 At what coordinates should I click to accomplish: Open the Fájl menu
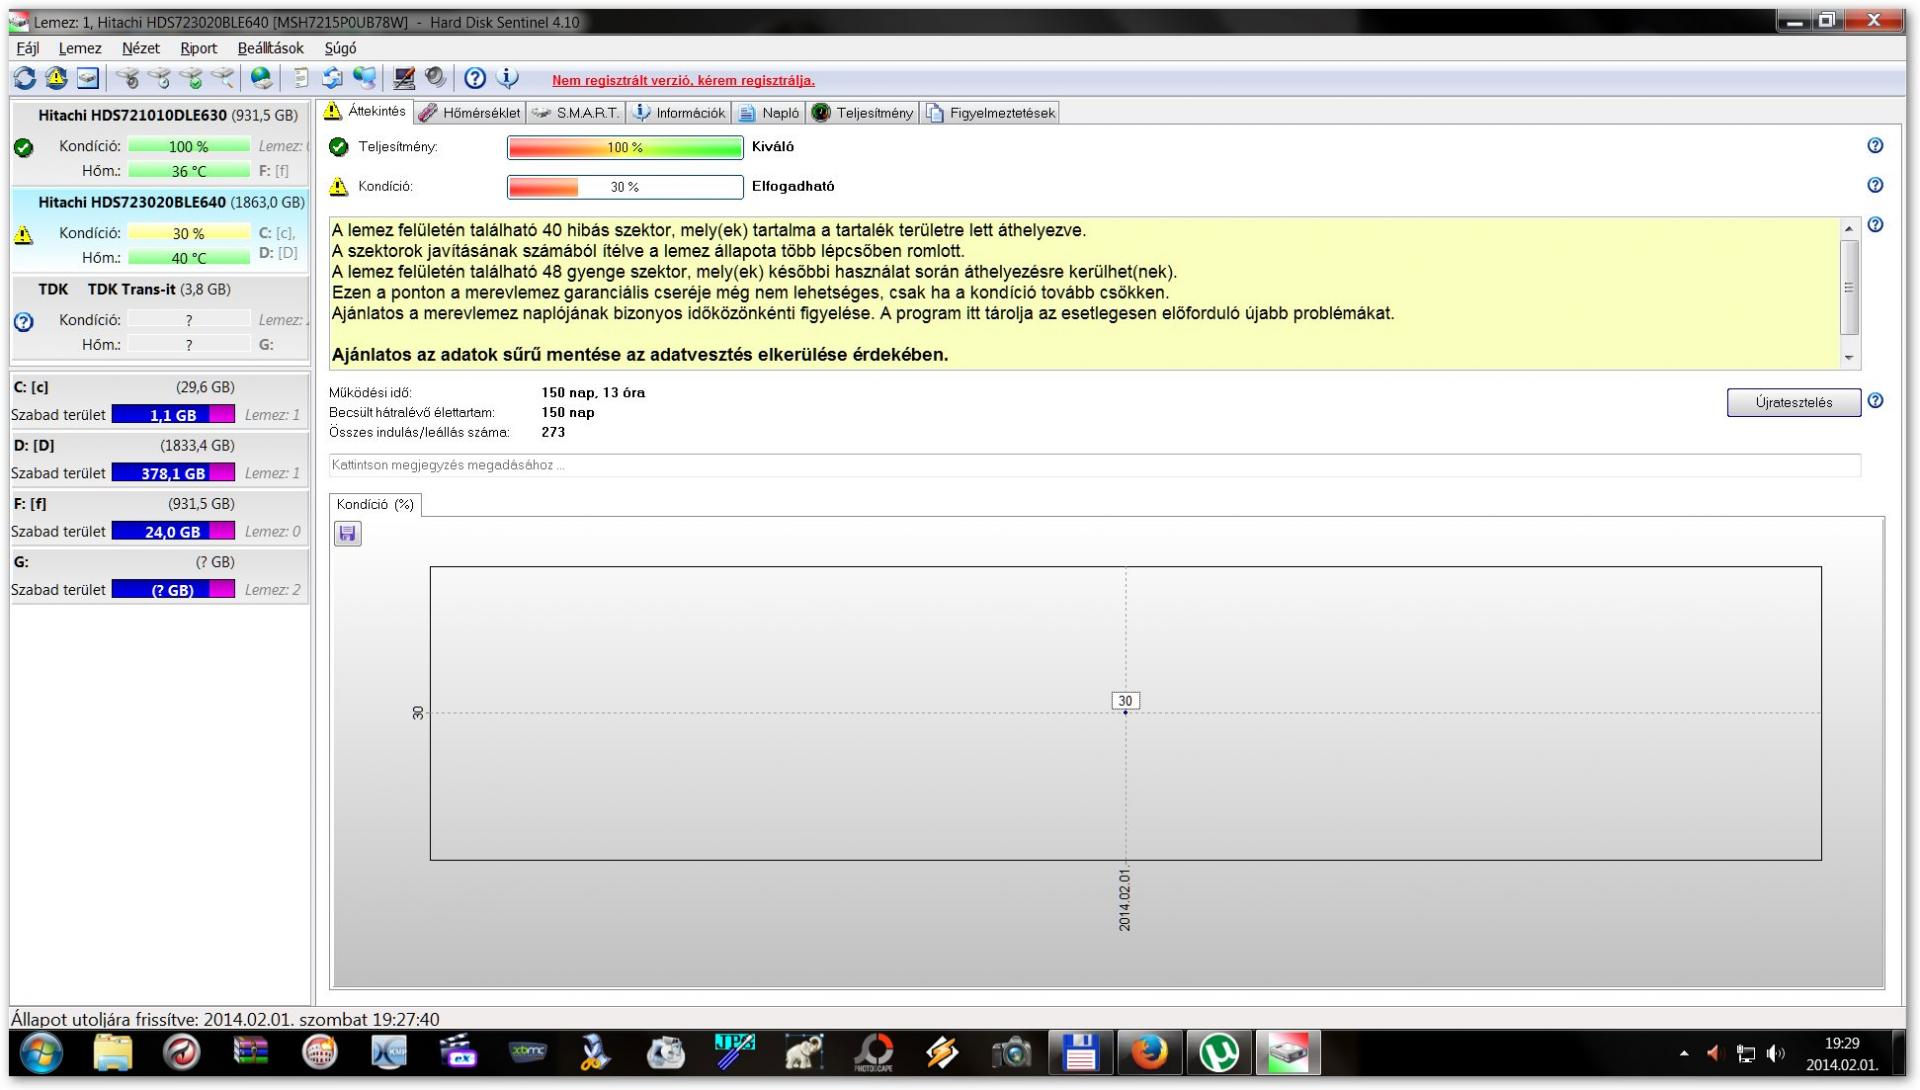tap(28, 48)
